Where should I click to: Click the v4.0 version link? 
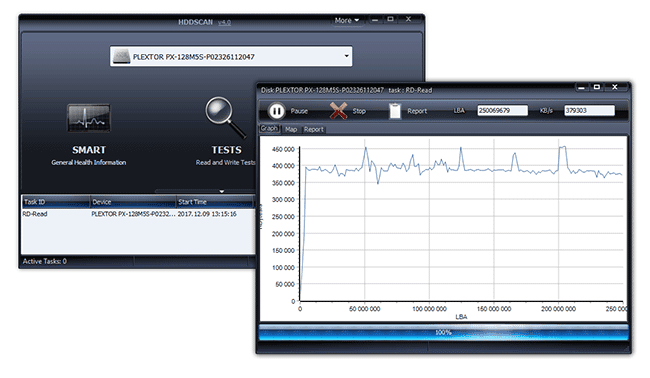(224, 22)
